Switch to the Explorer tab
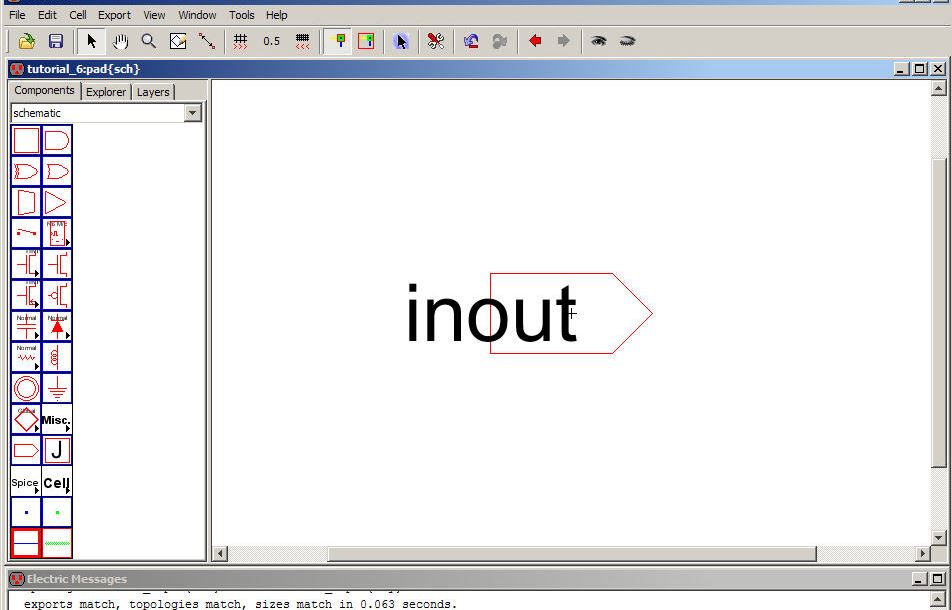The image size is (952, 610). click(x=106, y=92)
